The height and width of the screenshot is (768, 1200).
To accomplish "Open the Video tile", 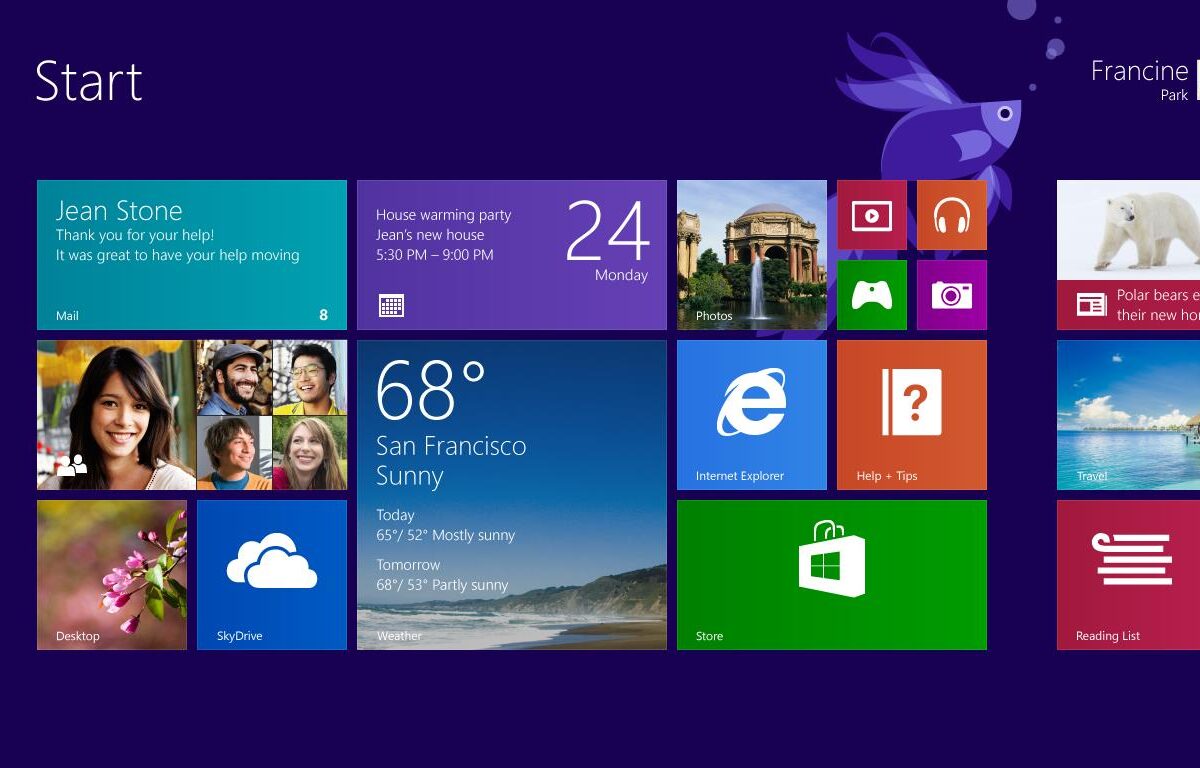I will [871, 215].
